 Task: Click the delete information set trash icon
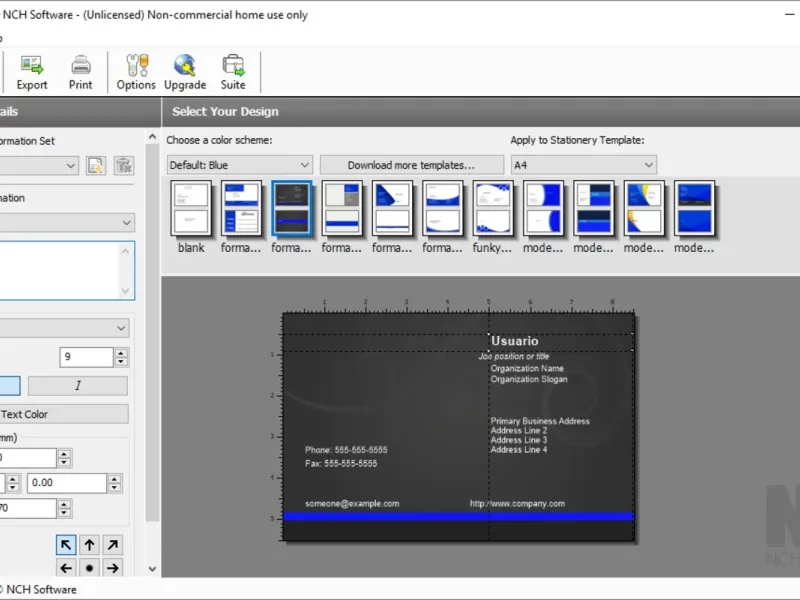tap(123, 165)
